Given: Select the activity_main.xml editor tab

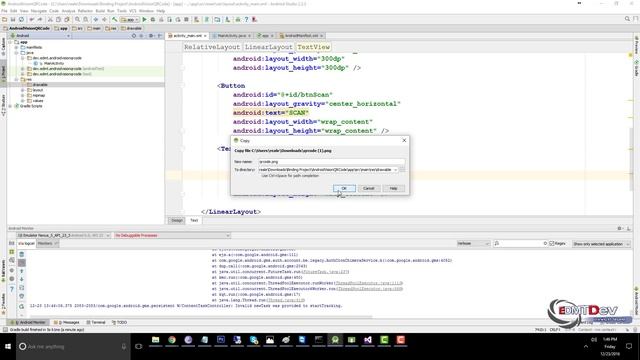Looking at the screenshot, I should [187, 36].
